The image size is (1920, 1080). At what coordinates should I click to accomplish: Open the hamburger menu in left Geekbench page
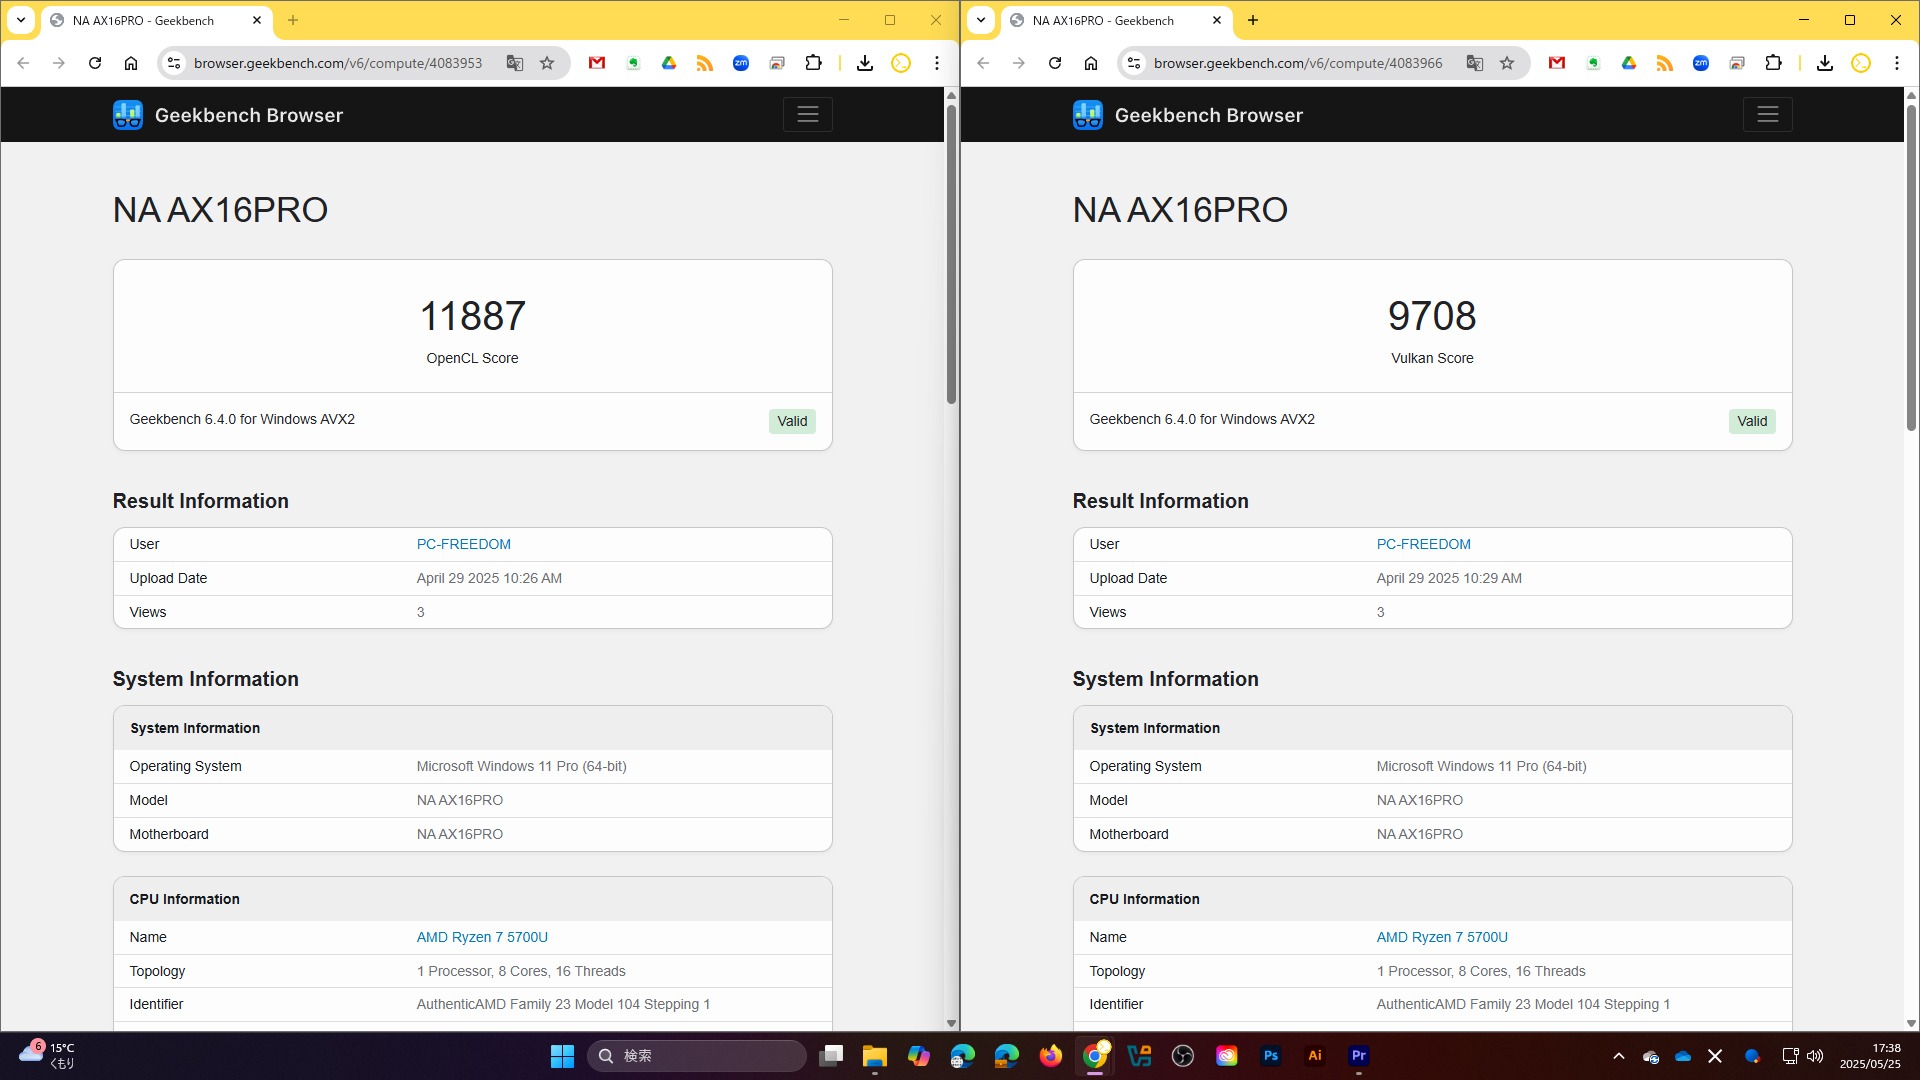807,115
